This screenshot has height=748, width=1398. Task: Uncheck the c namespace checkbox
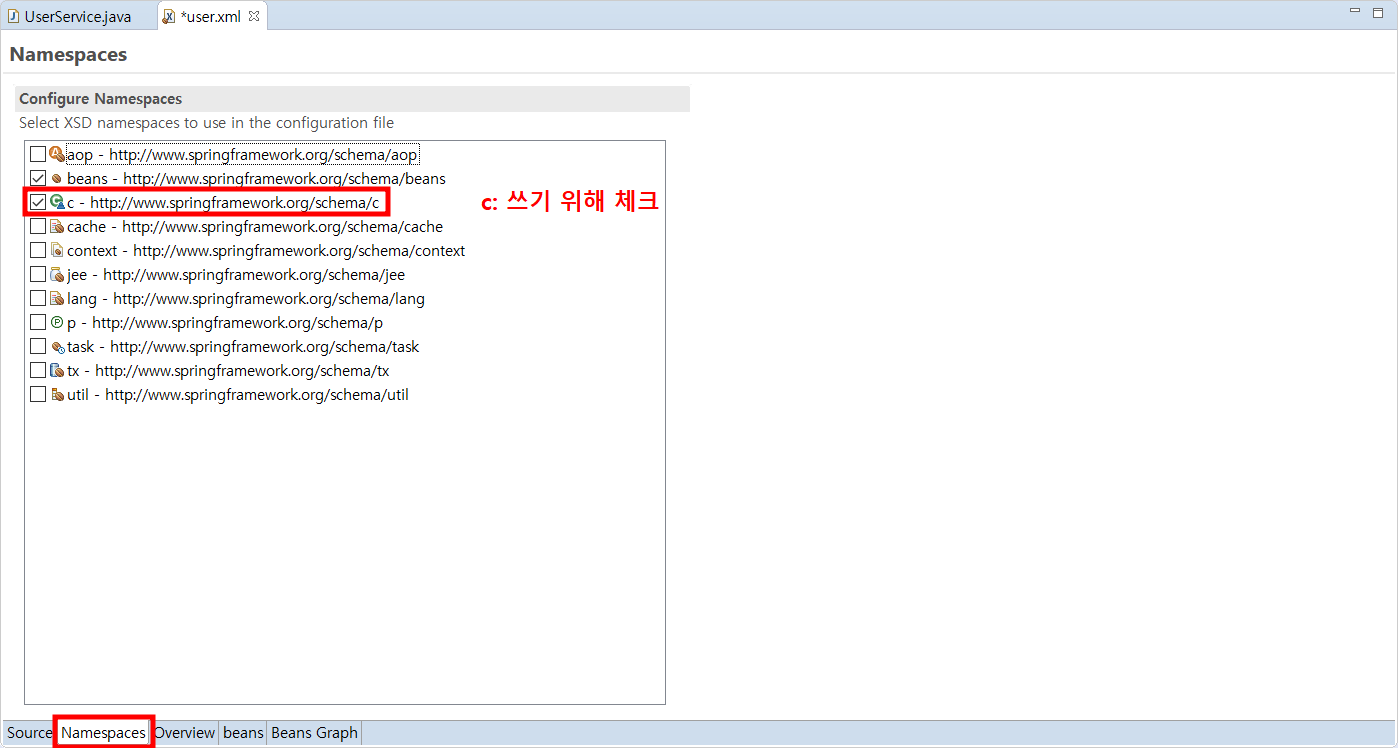pos(38,203)
